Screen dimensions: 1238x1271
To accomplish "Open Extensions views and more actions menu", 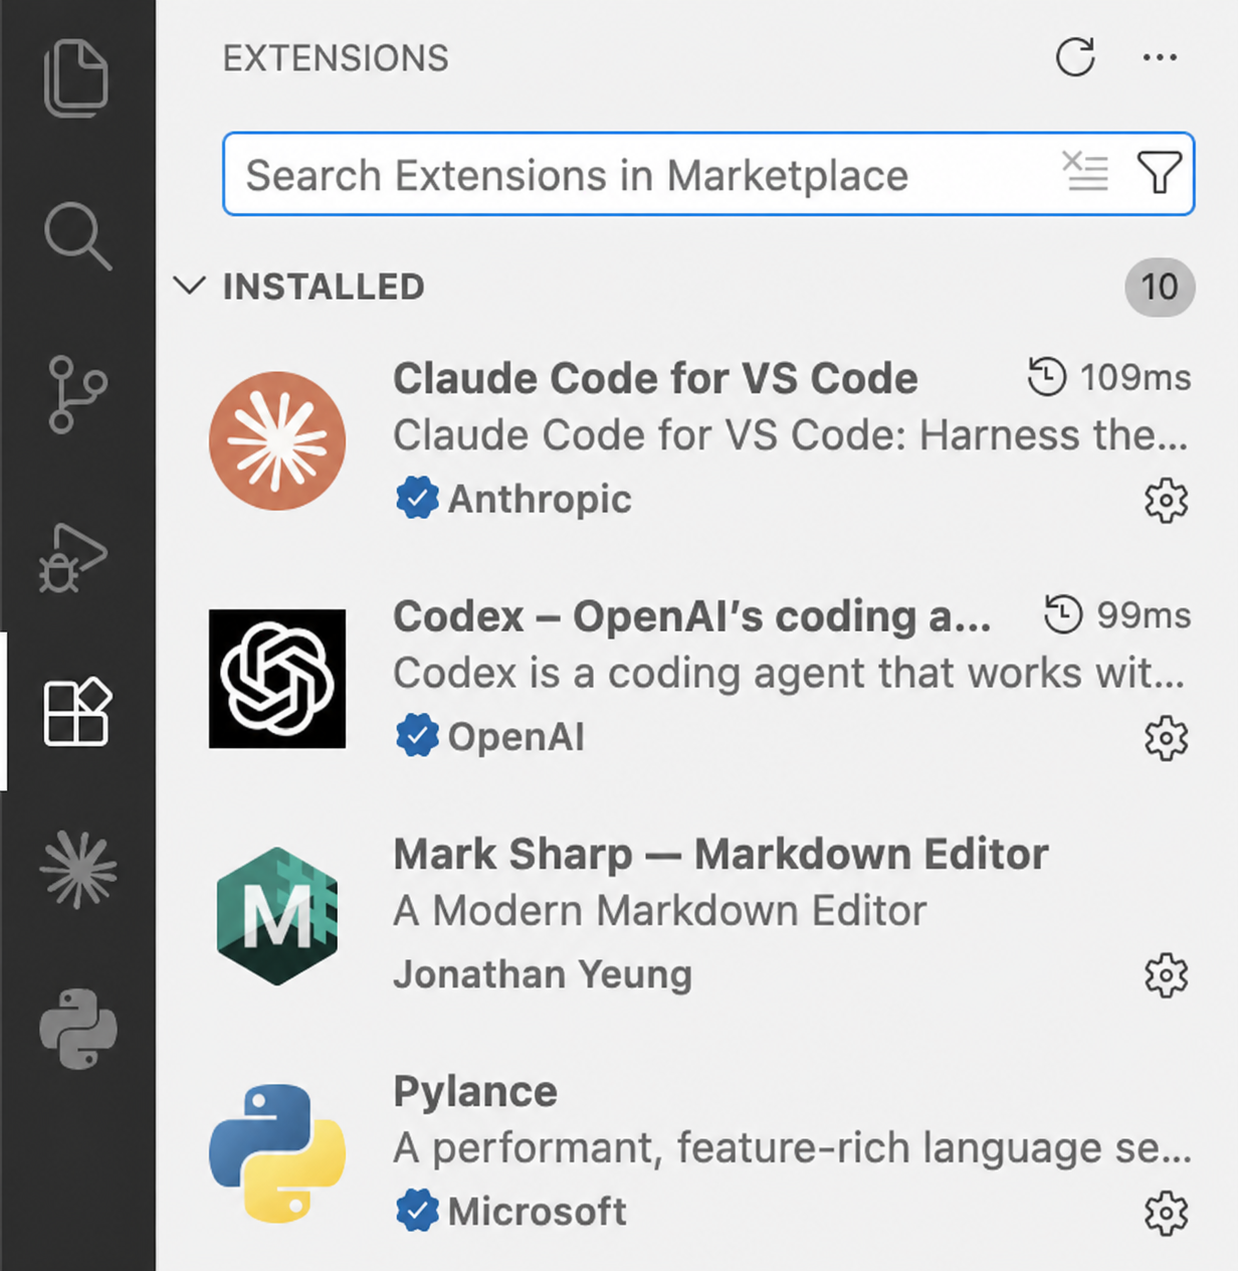I will click(x=1160, y=57).
